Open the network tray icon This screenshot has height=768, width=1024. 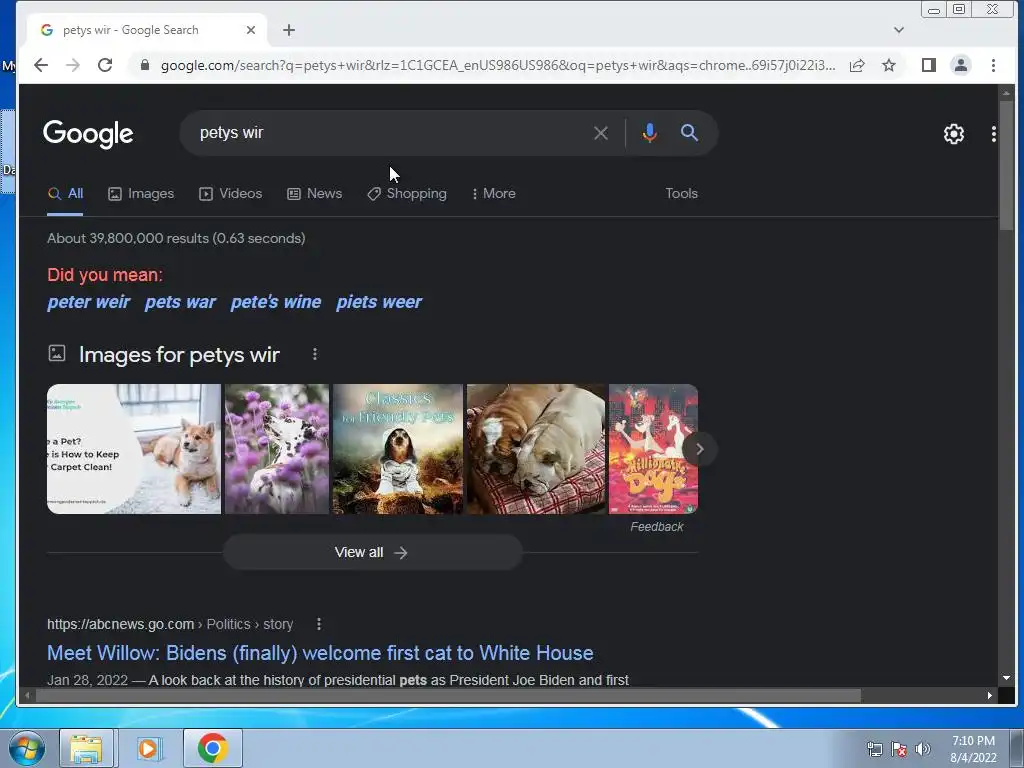[874, 749]
